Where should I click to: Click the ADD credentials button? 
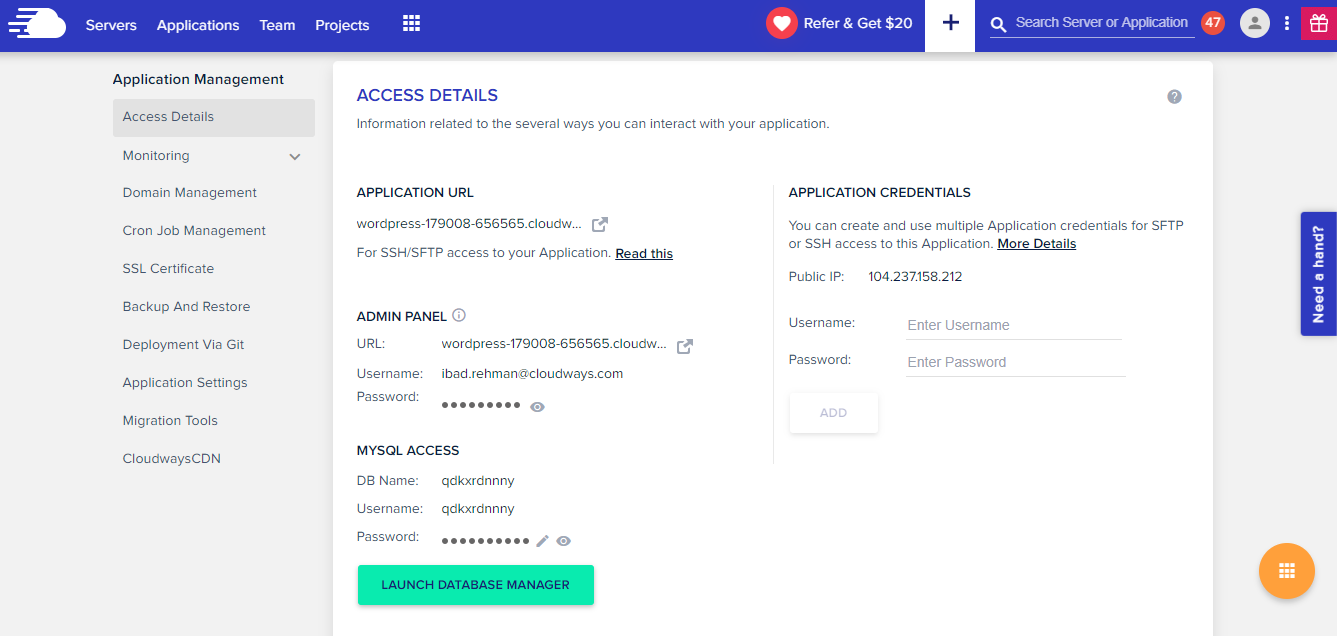[834, 413]
